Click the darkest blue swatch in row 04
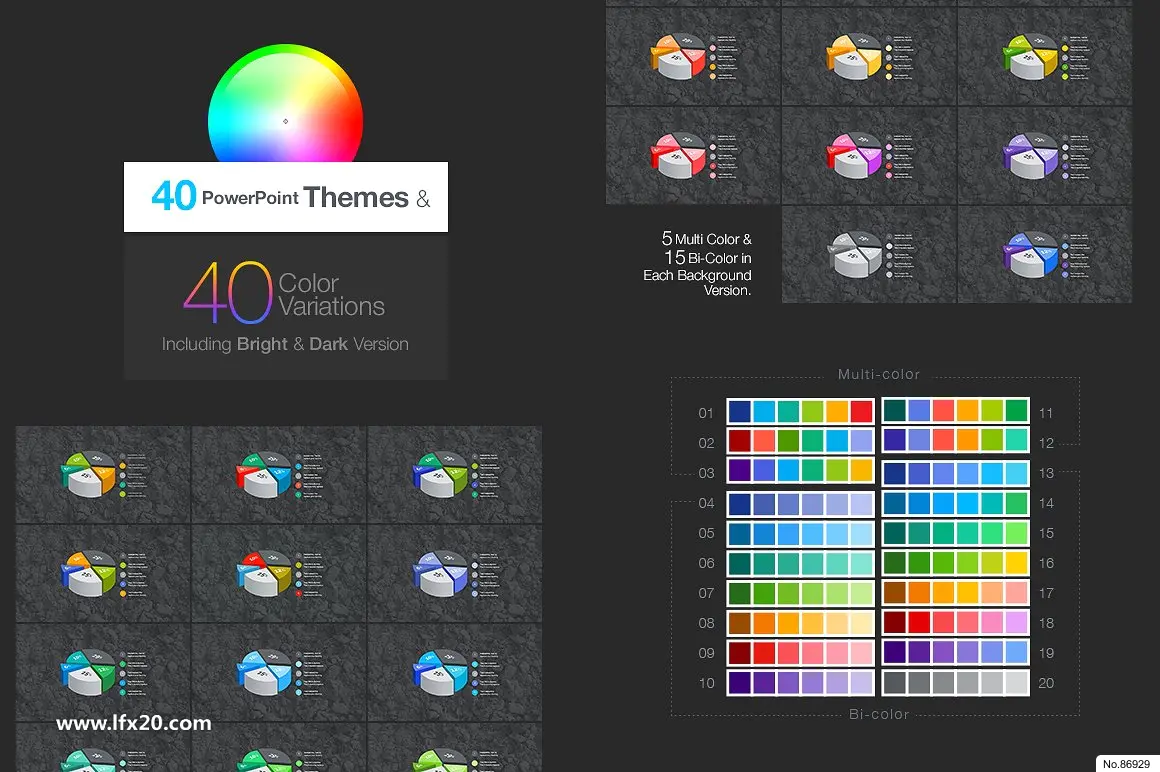This screenshot has height=772, width=1160. click(740, 504)
